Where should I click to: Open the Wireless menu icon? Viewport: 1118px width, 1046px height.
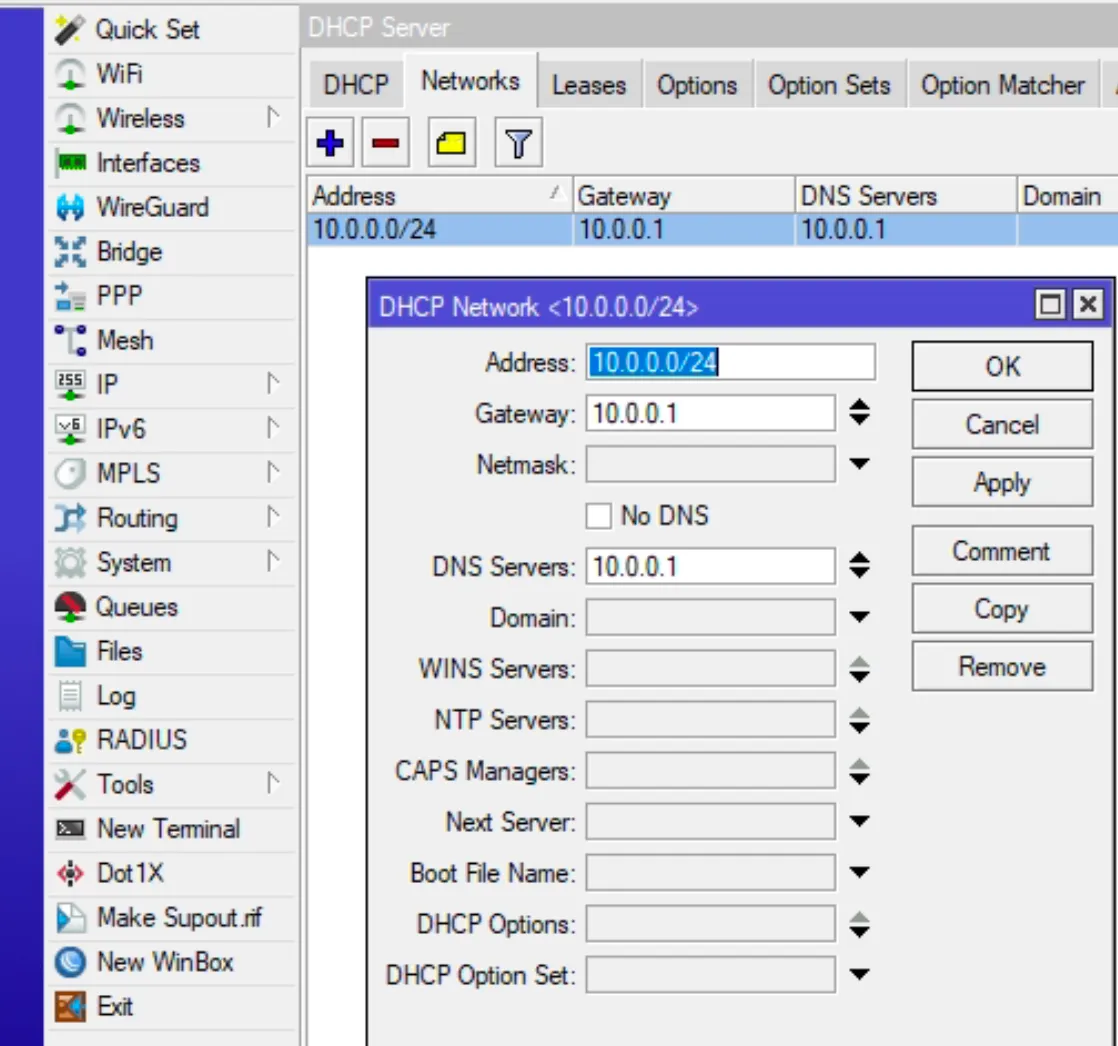[x=71, y=118]
